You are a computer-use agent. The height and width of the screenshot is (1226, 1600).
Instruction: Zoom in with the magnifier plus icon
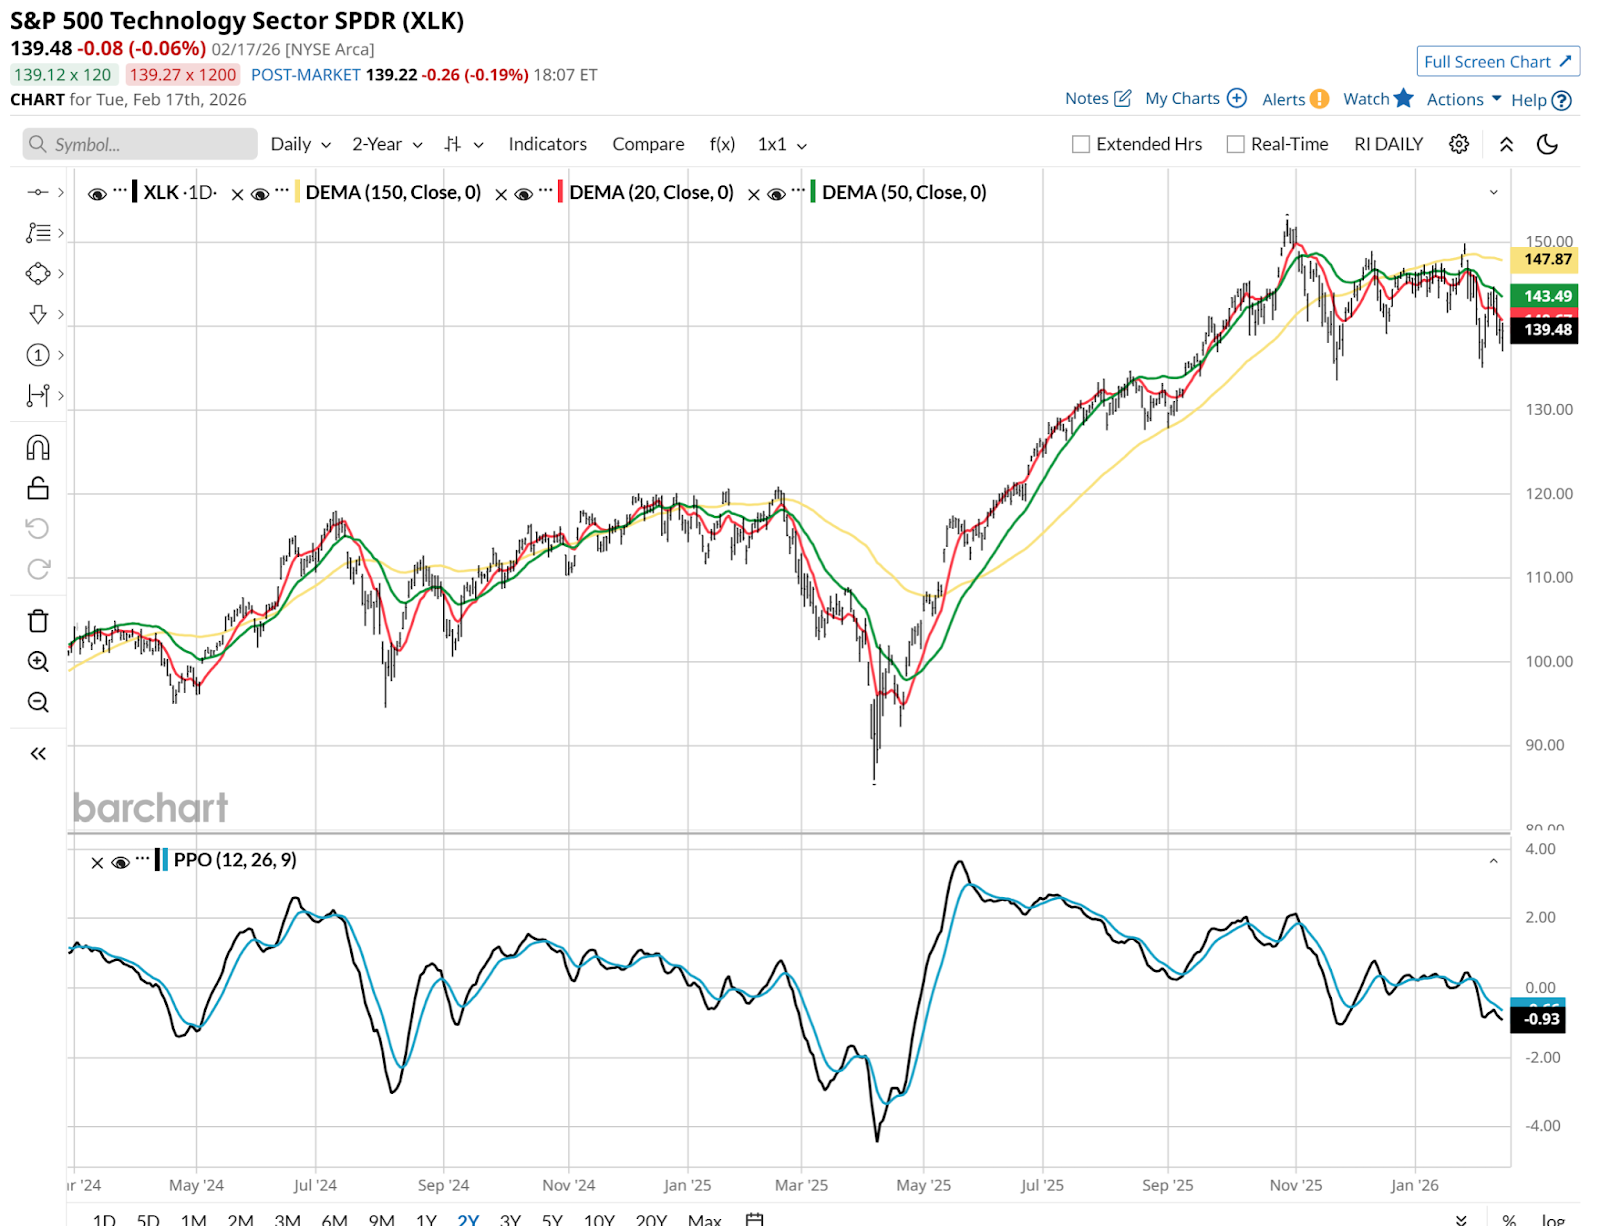(38, 661)
